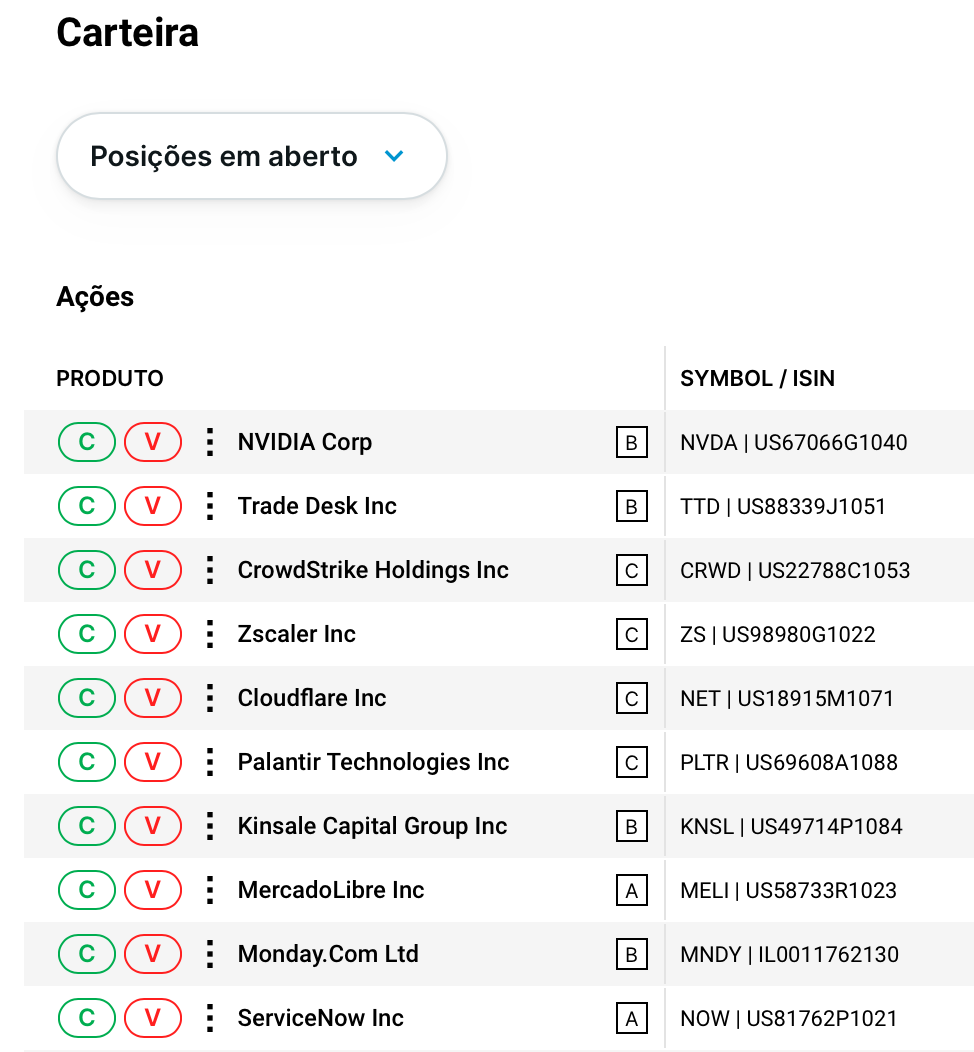Show more options for CrowdStrike Holdings Inc
974x1052 pixels.
[x=210, y=570]
